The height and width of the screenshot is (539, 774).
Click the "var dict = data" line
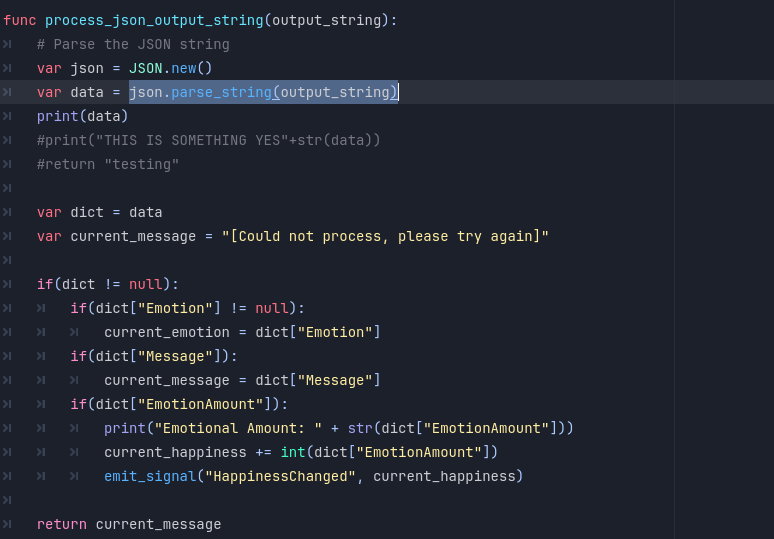[99, 212]
